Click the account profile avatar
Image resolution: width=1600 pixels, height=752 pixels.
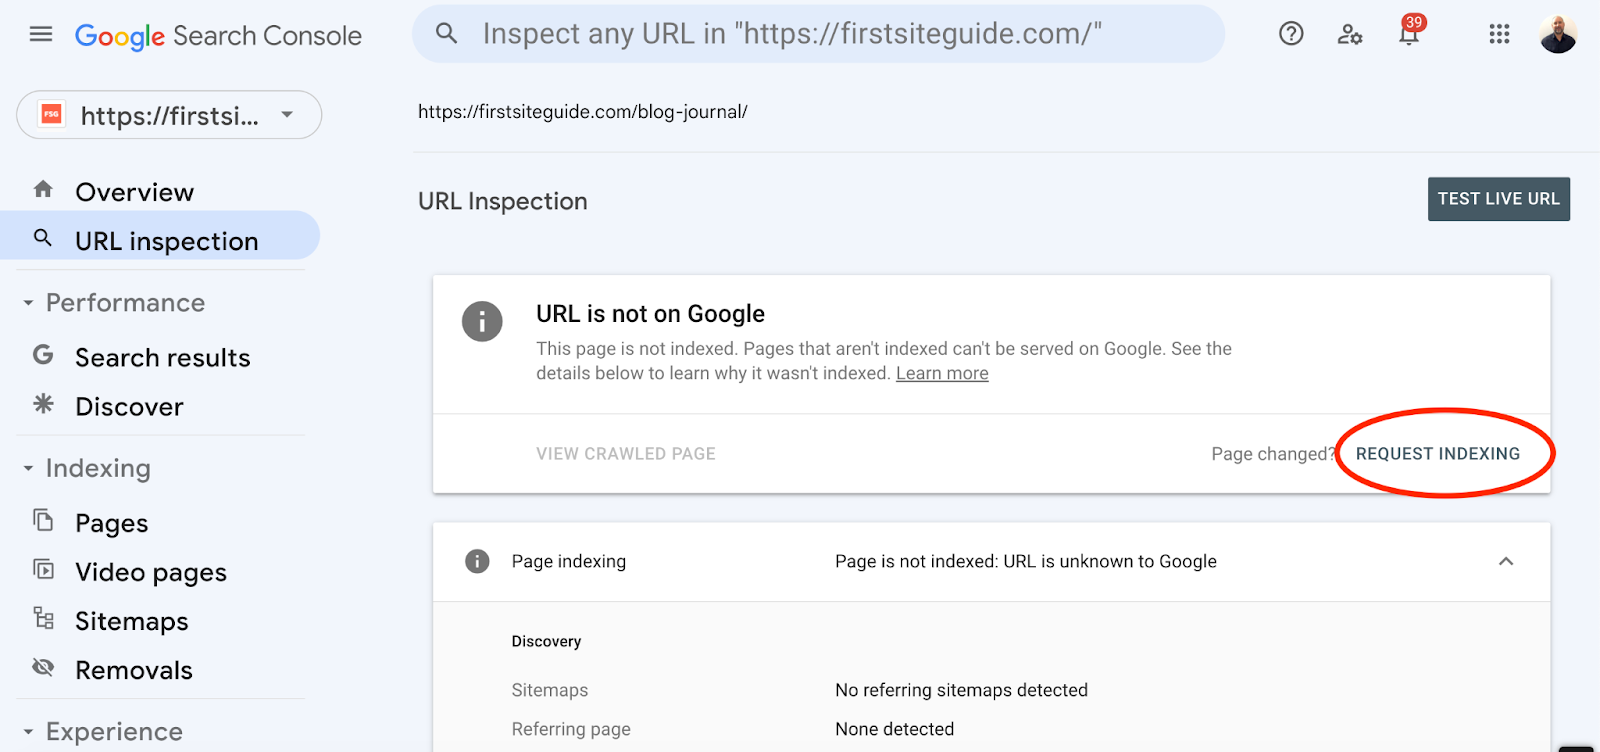[x=1558, y=35]
